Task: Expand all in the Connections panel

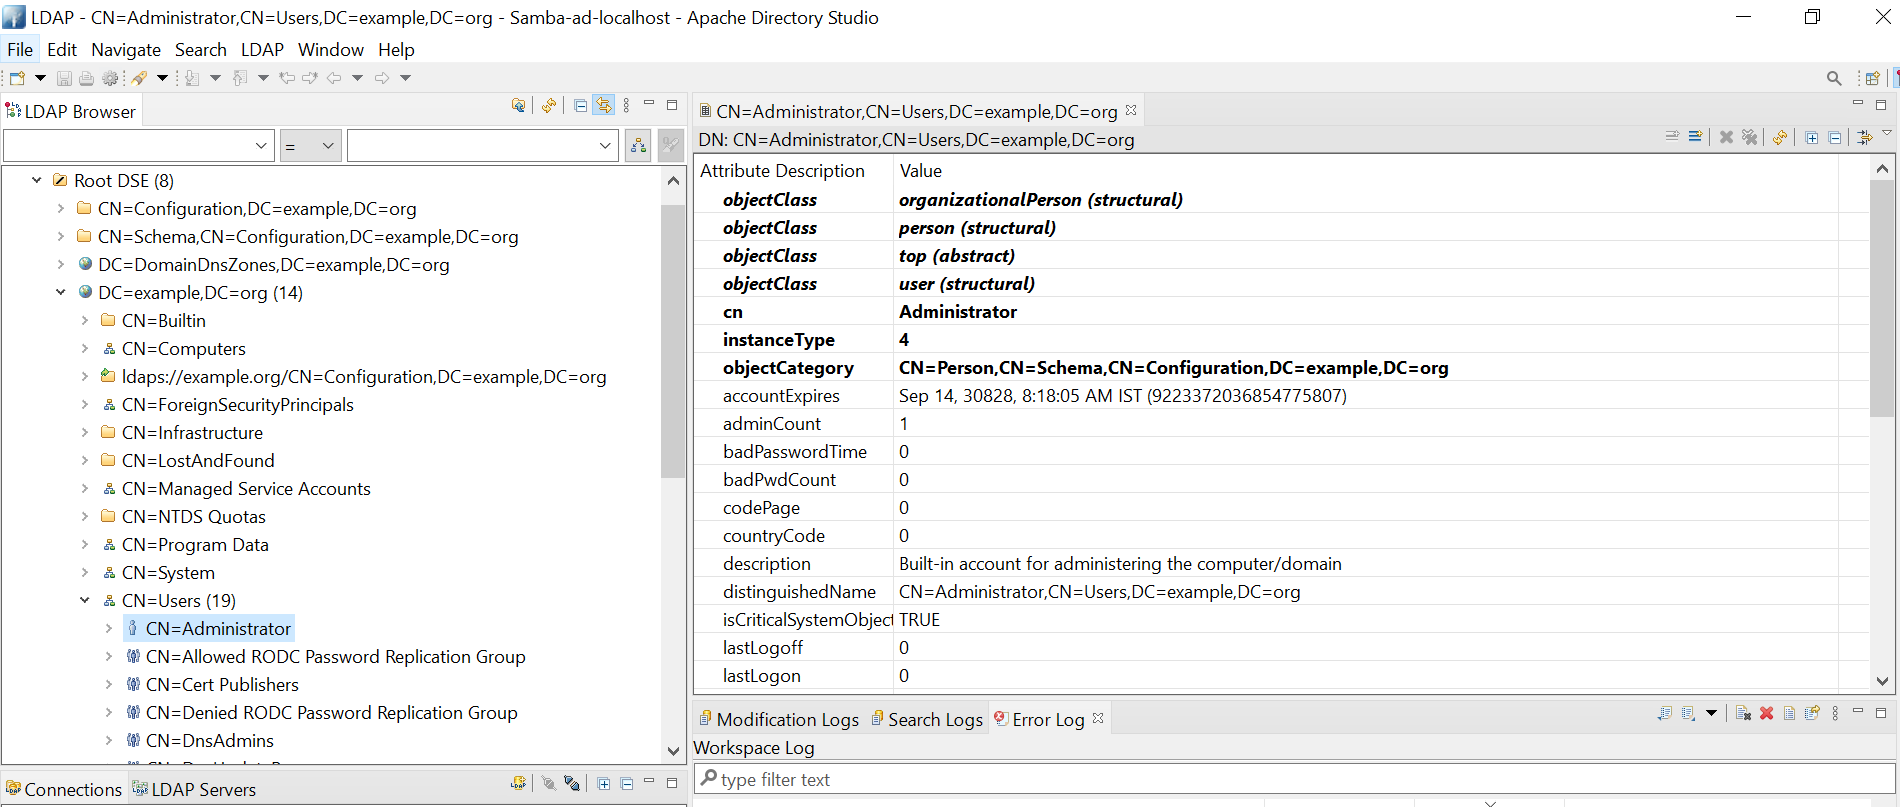Action: point(604,783)
